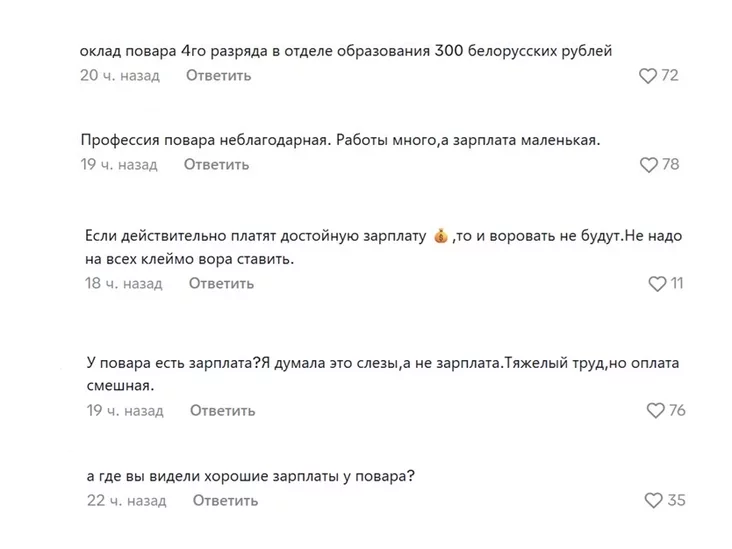Reply to the comment posted 22 ч. назад
The height and width of the screenshot is (549, 732).
pos(225,500)
